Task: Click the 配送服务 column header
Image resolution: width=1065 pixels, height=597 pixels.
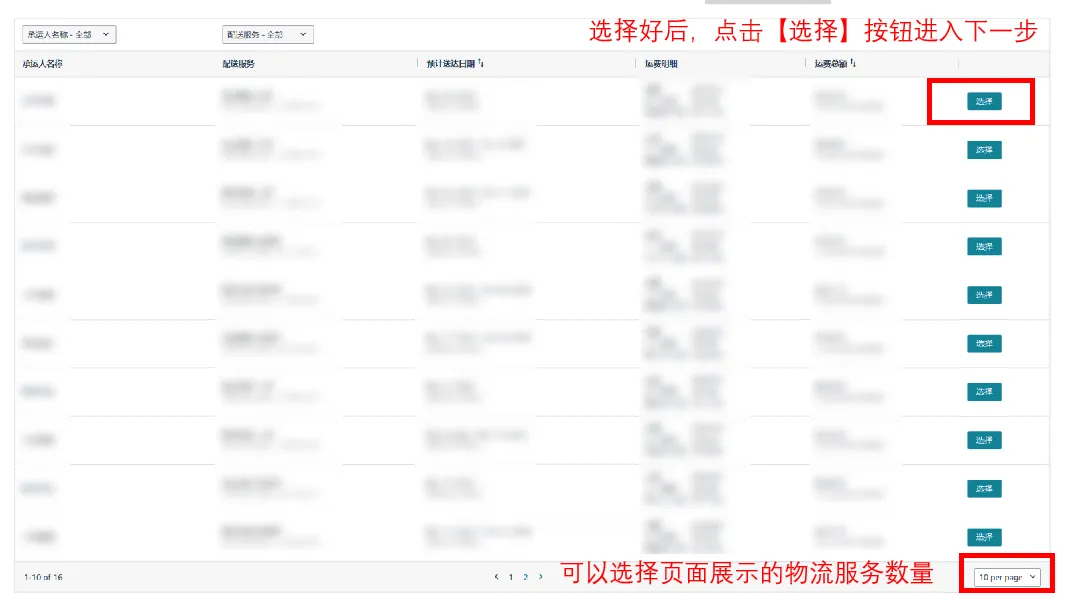Action: [x=238, y=64]
